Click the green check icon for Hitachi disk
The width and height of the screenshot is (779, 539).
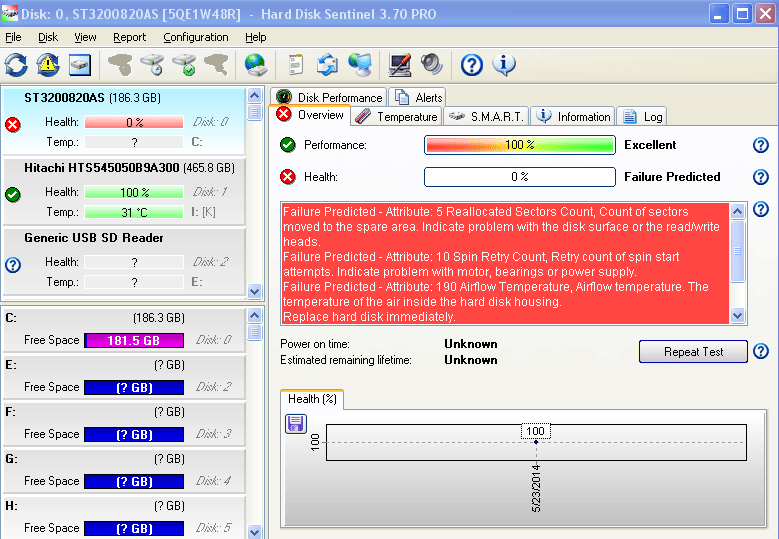[x=13, y=194]
